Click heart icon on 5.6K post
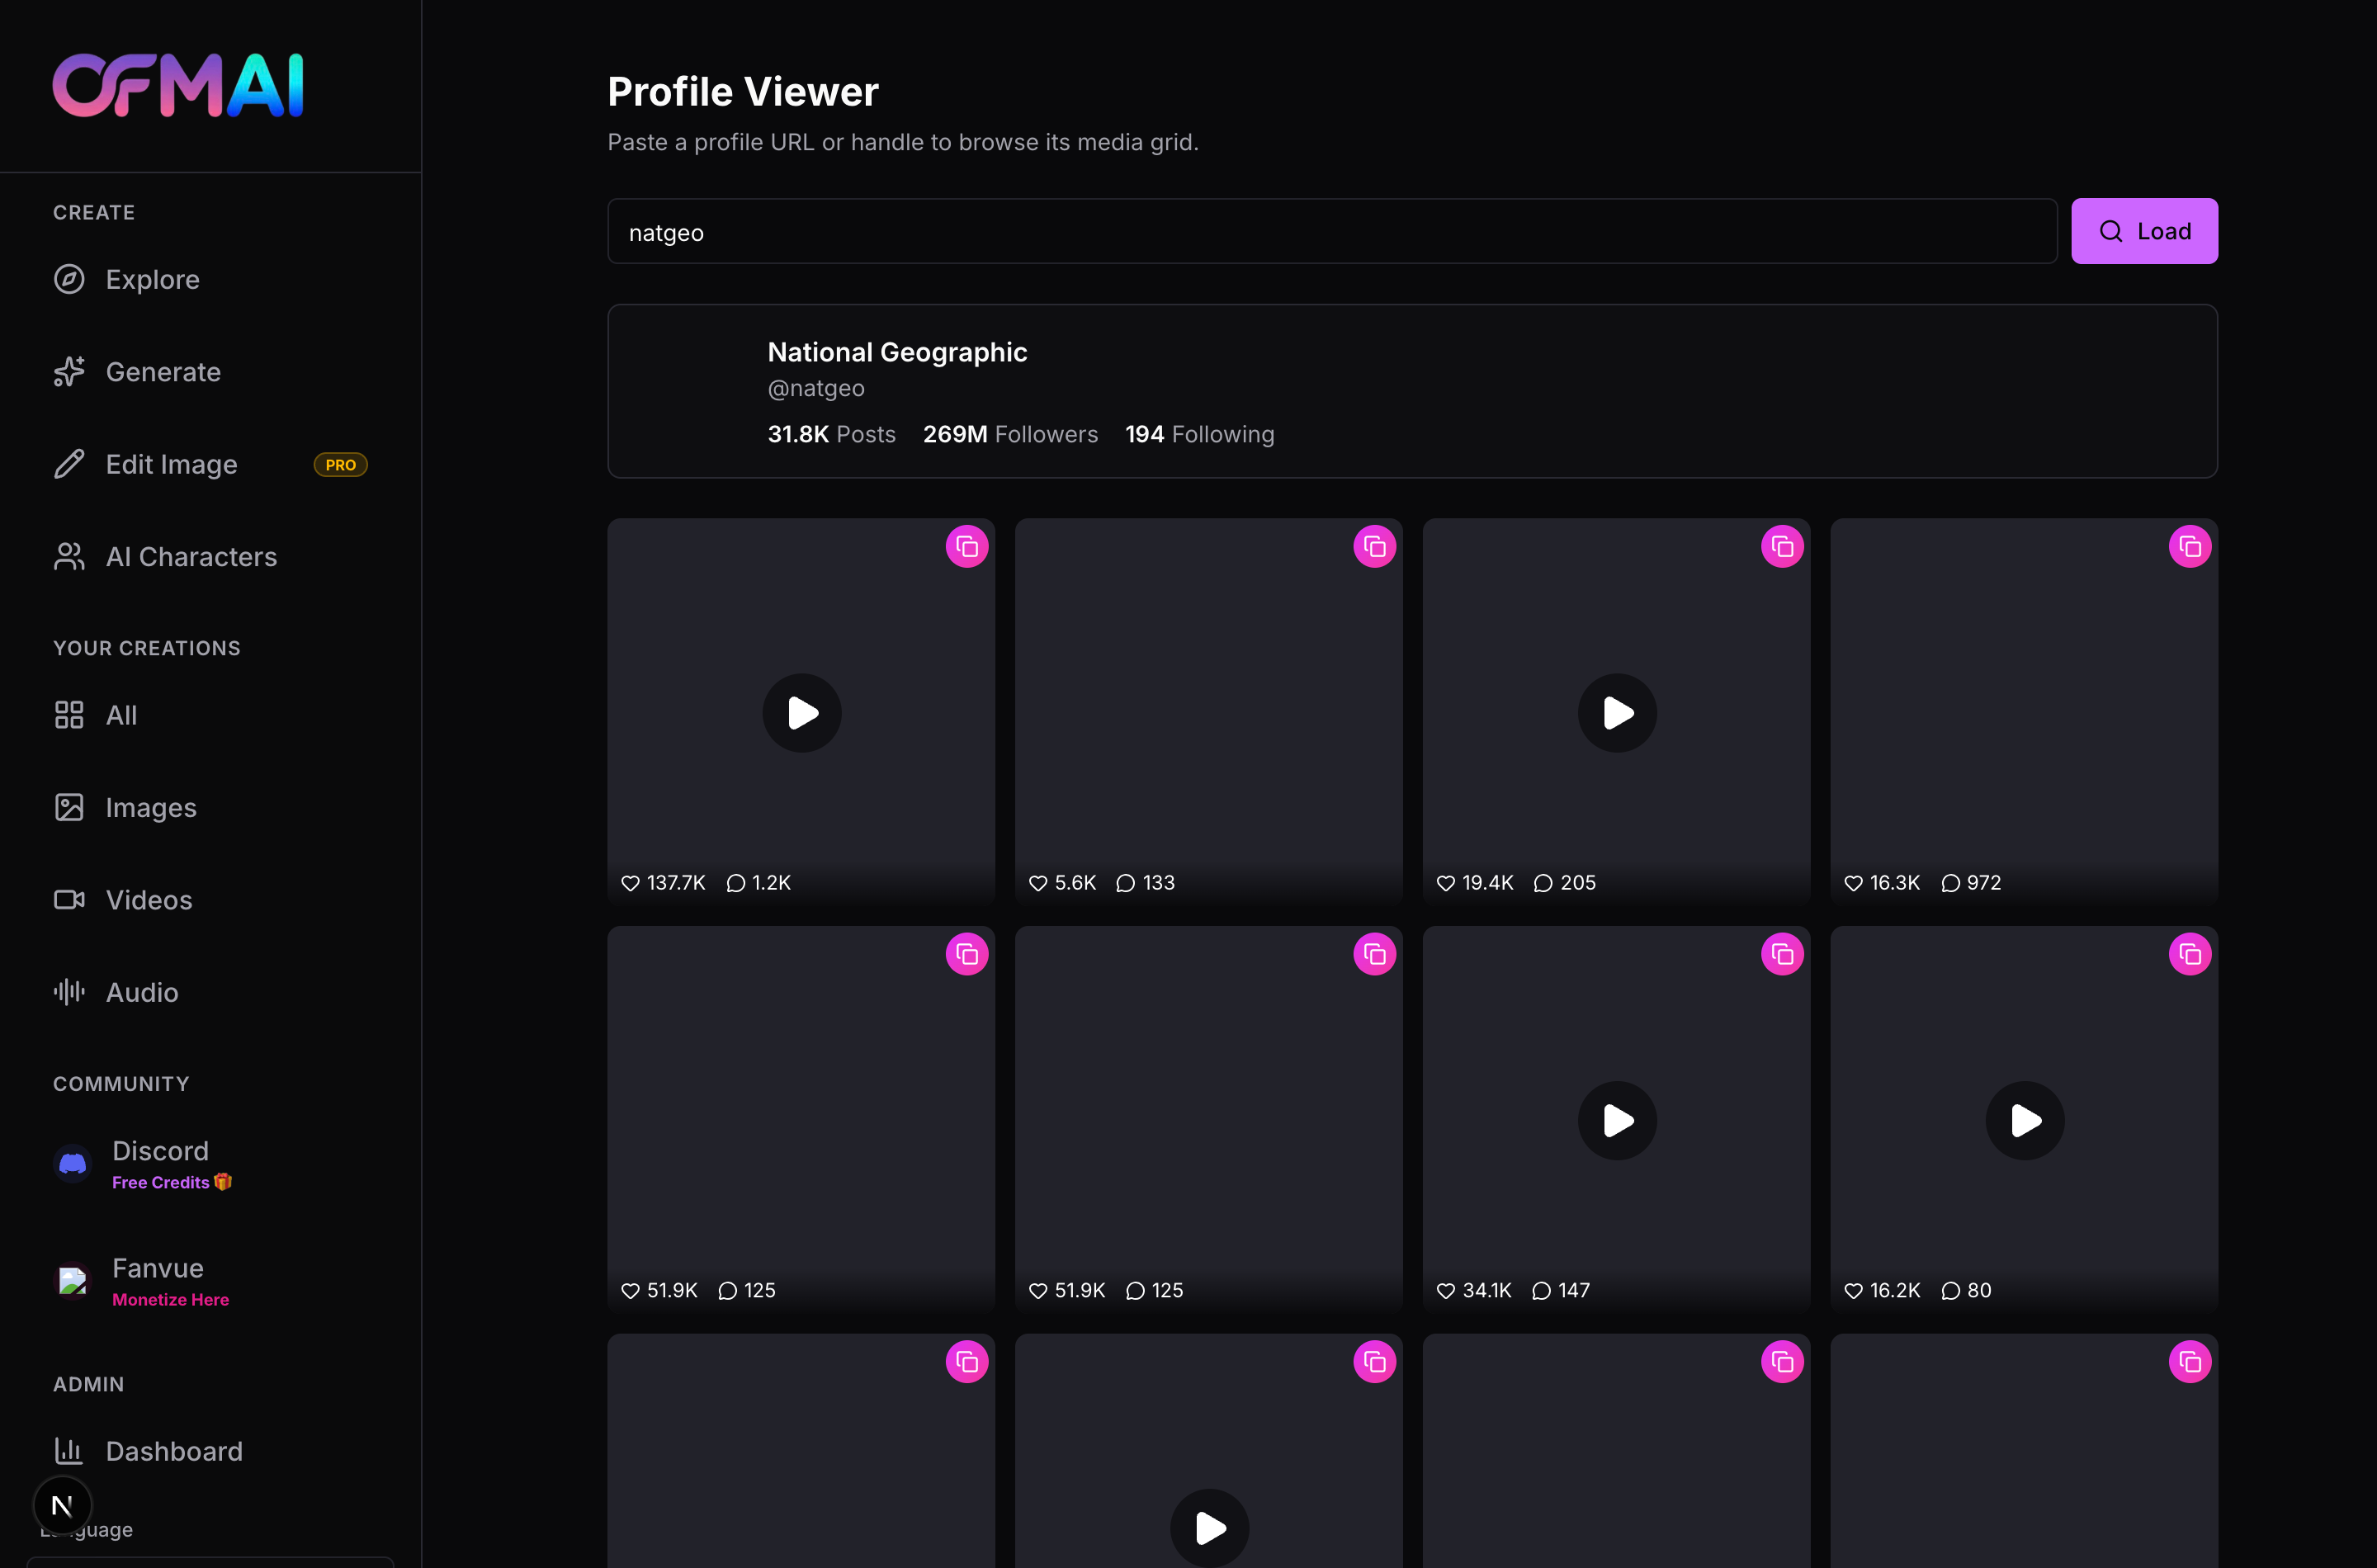Screen dimensions: 2377x1568 tap(1038, 883)
